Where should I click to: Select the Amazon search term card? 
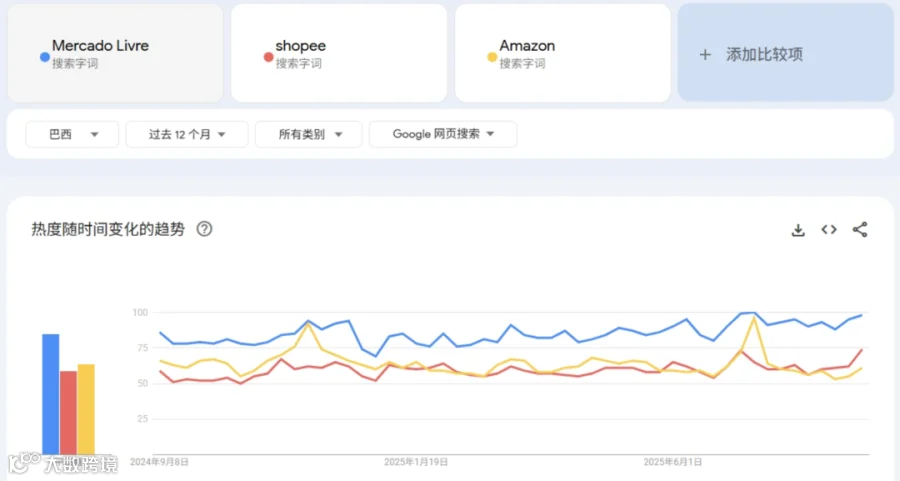click(563, 53)
